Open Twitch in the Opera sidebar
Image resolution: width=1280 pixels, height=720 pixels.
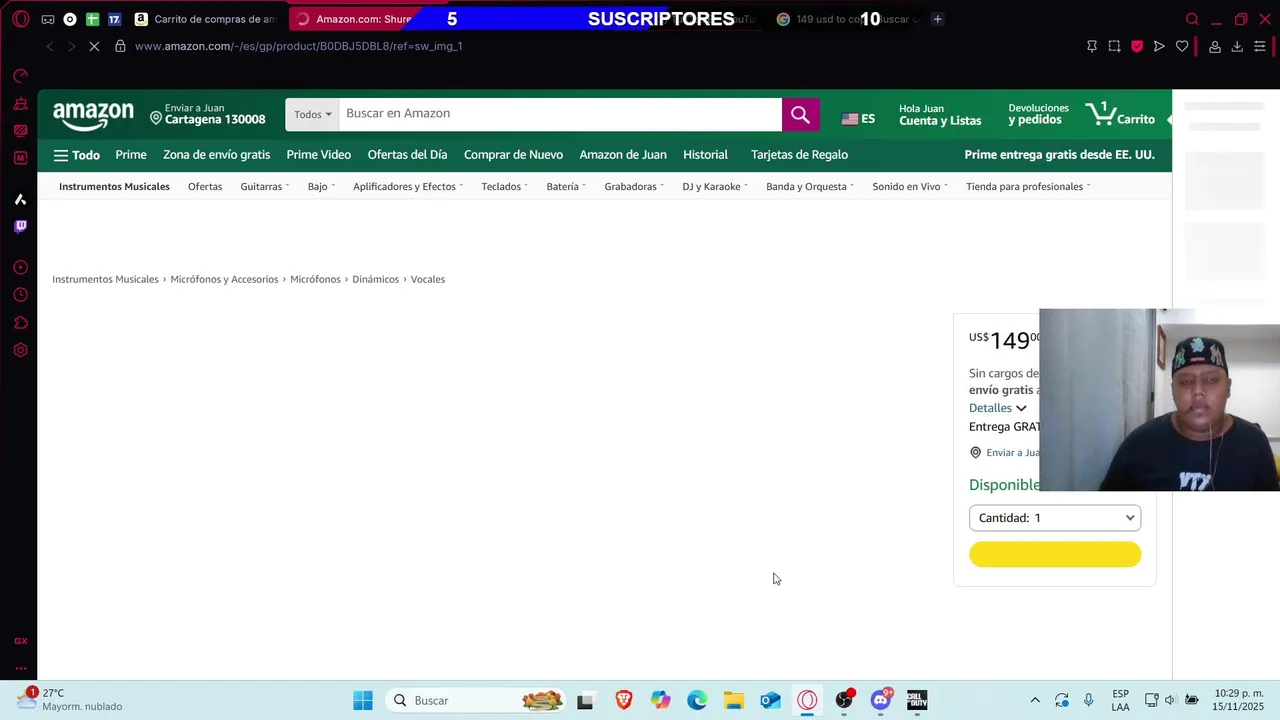(x=20, y=226)
